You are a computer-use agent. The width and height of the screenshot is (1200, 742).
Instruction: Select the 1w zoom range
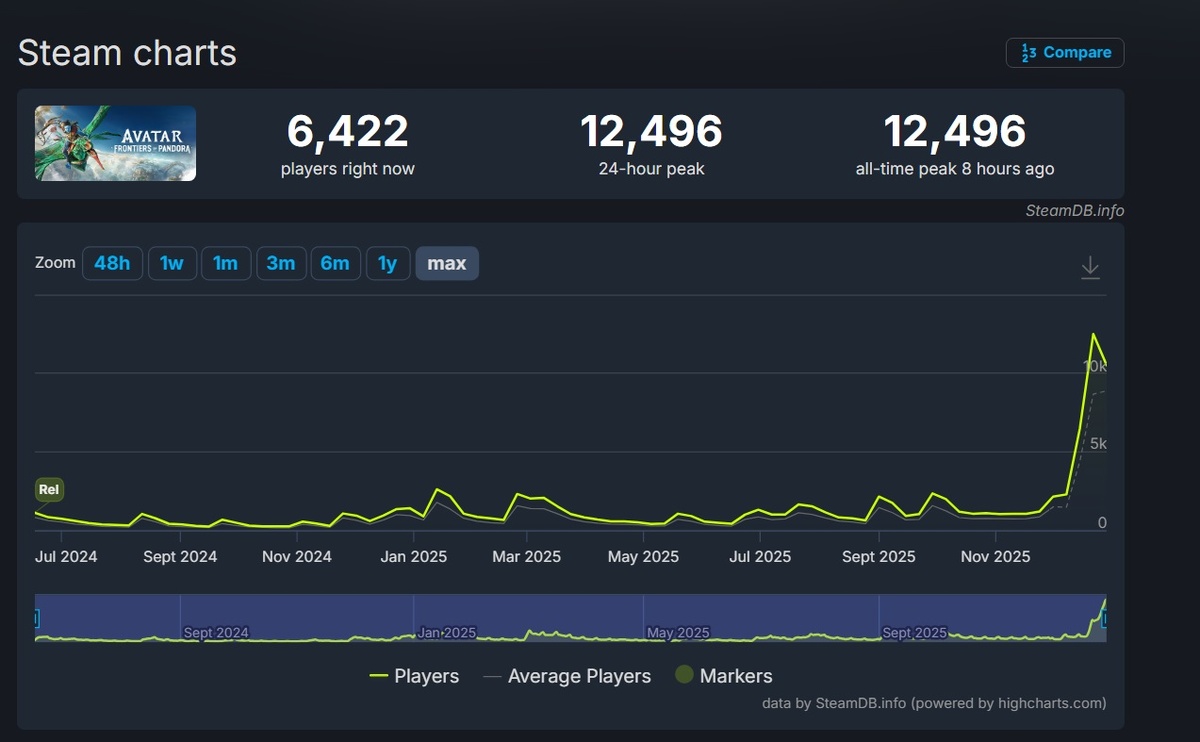172,263
